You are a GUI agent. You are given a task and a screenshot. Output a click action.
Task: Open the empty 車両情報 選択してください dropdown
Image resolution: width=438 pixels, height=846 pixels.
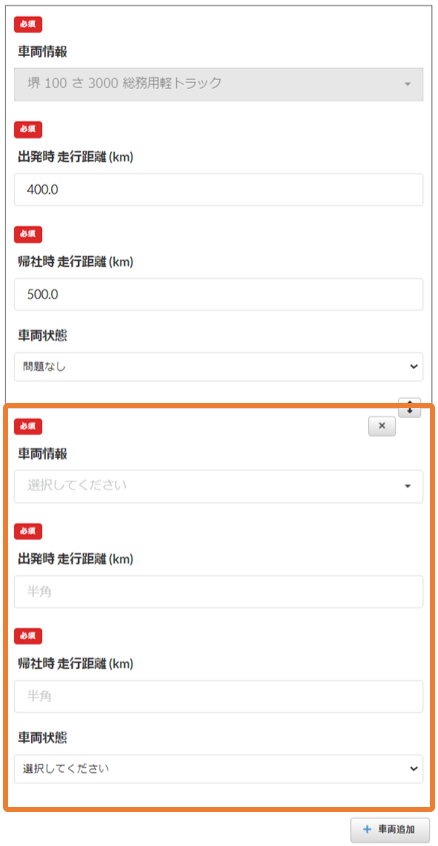[218, 486]
